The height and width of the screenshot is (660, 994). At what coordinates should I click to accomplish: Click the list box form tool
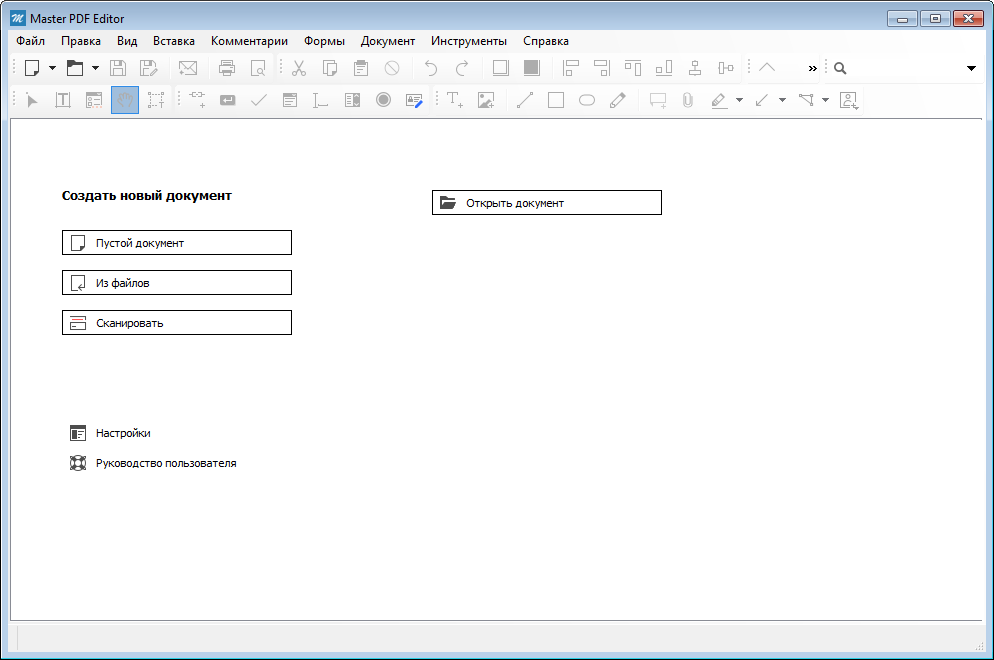click(x=352, y=100)
